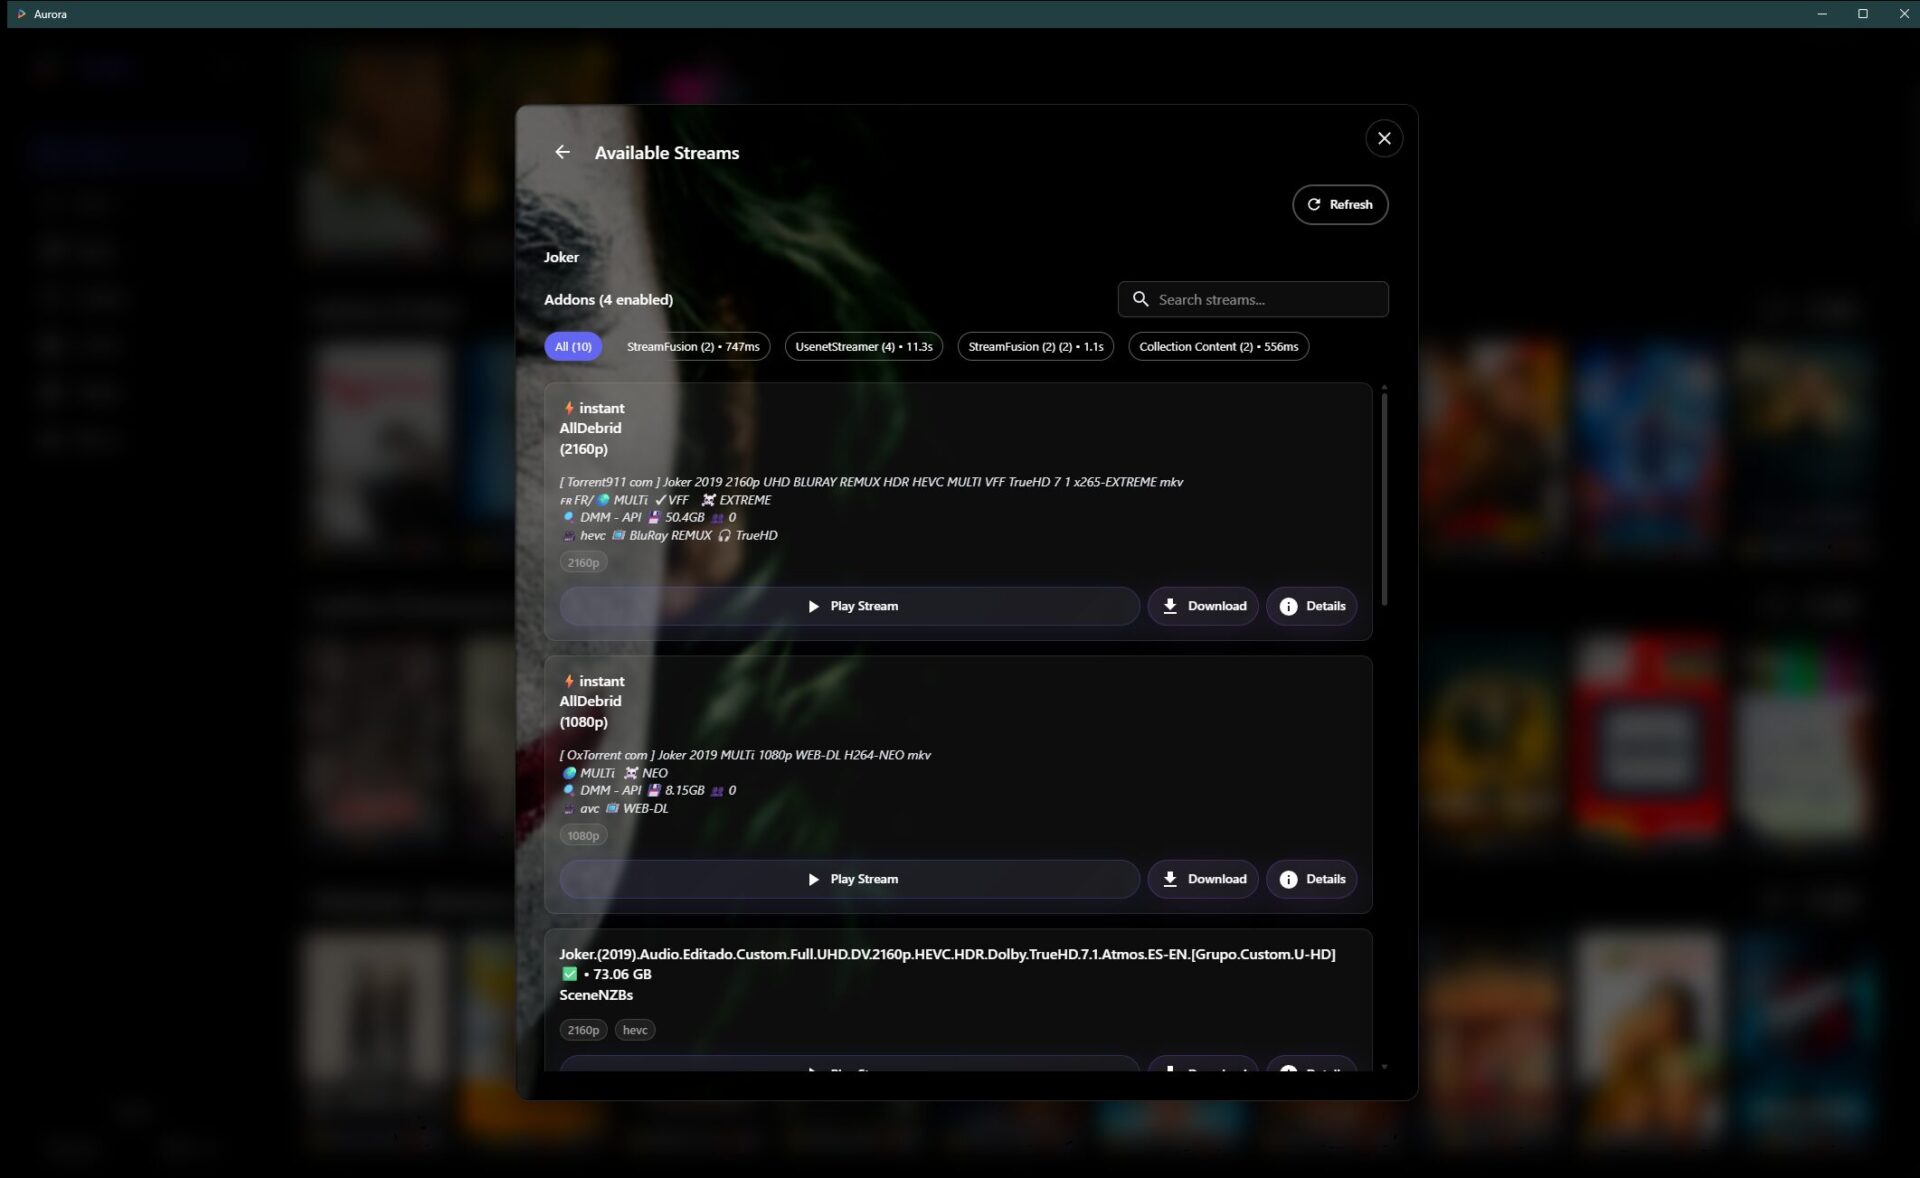Click the back arrow in Available Streams
1920x1178 pixels.
(x=562, y=152)
